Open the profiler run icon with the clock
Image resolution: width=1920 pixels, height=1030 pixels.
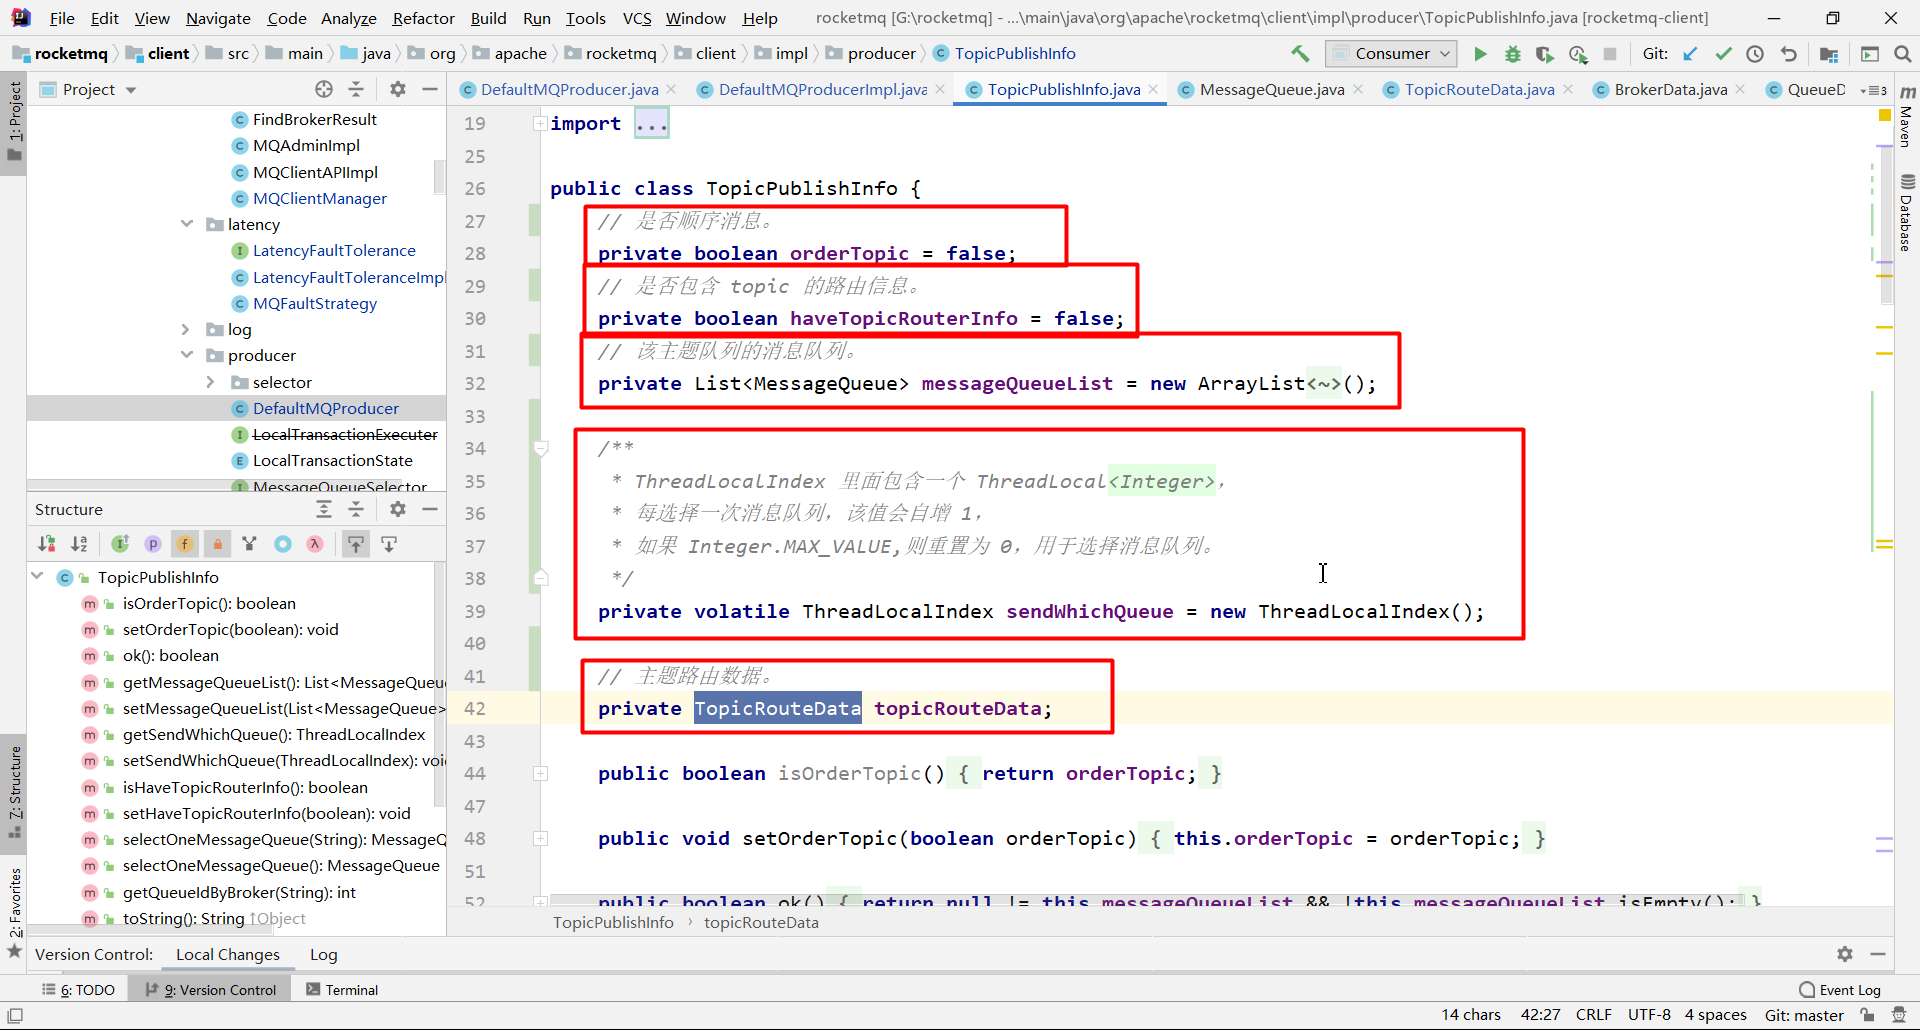click(1578, 54)
